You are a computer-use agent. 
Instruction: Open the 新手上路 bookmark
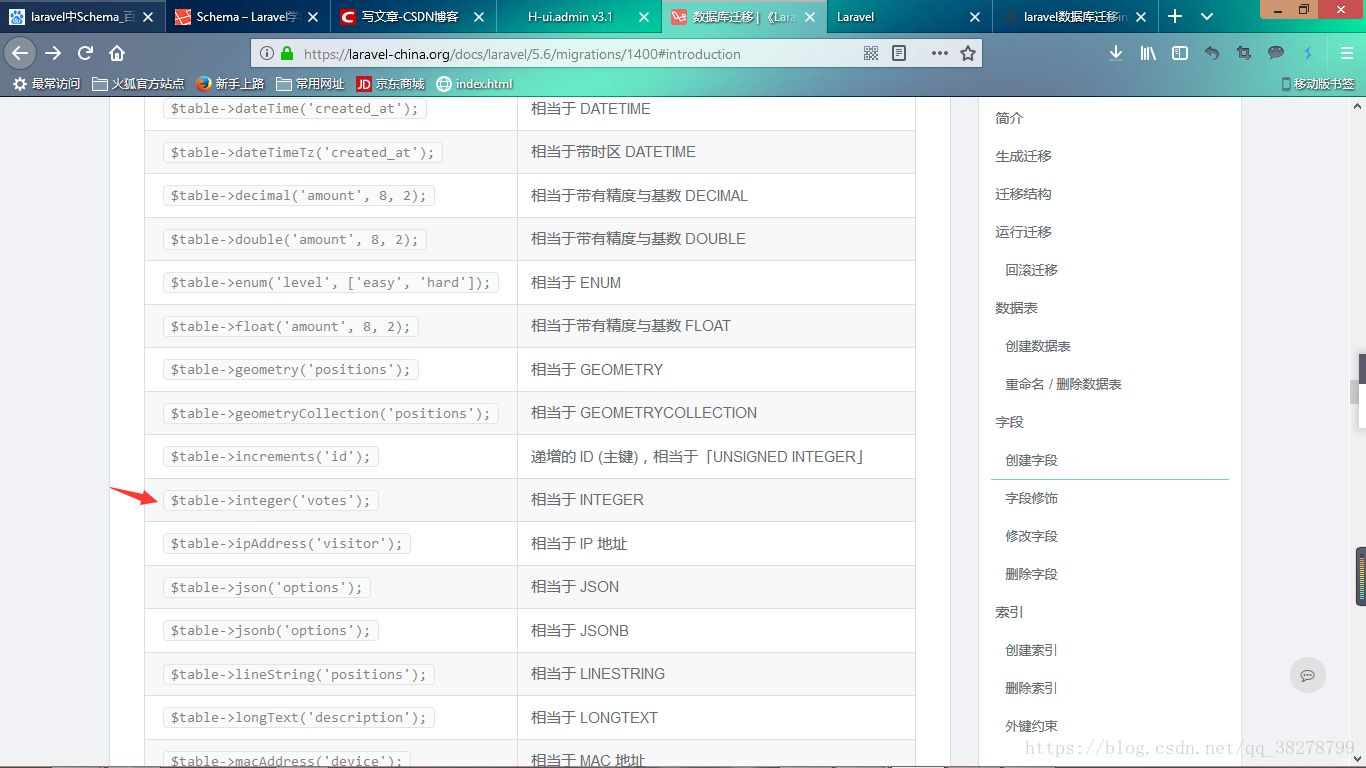[x=230, y=84]
